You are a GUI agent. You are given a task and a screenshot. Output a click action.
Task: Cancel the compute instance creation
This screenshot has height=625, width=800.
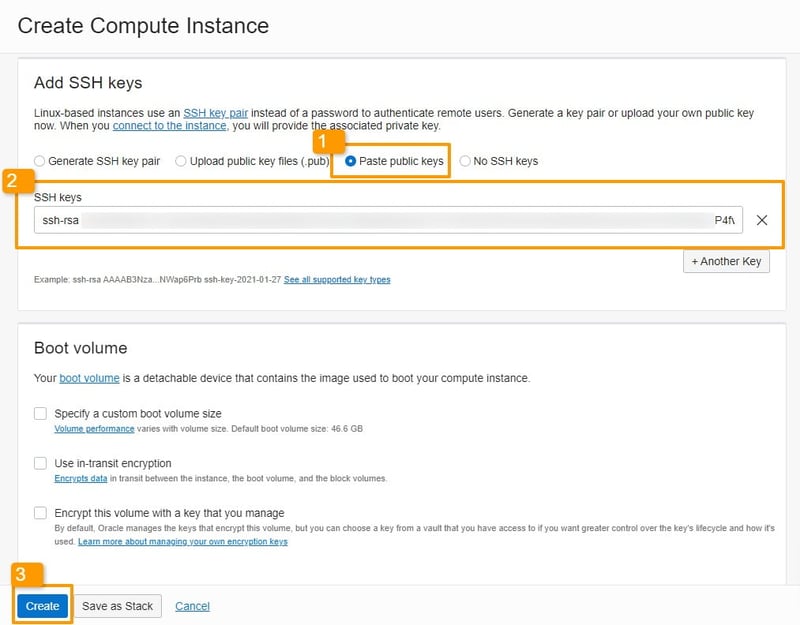point(191,605)
